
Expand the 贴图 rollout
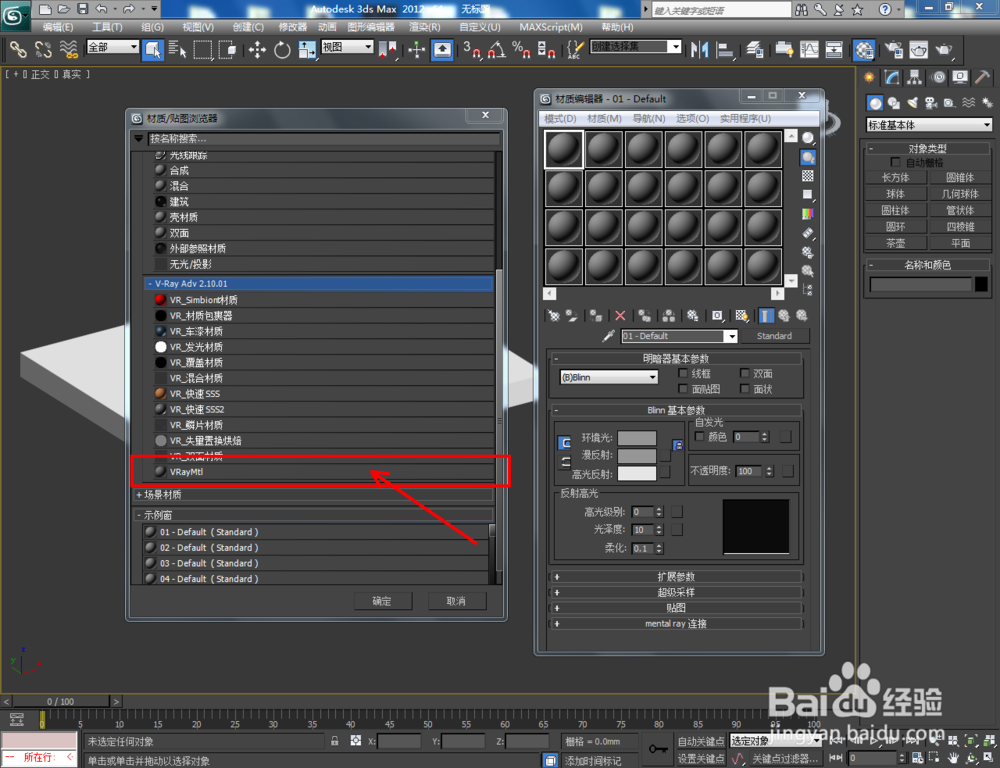tap(675, 608)
